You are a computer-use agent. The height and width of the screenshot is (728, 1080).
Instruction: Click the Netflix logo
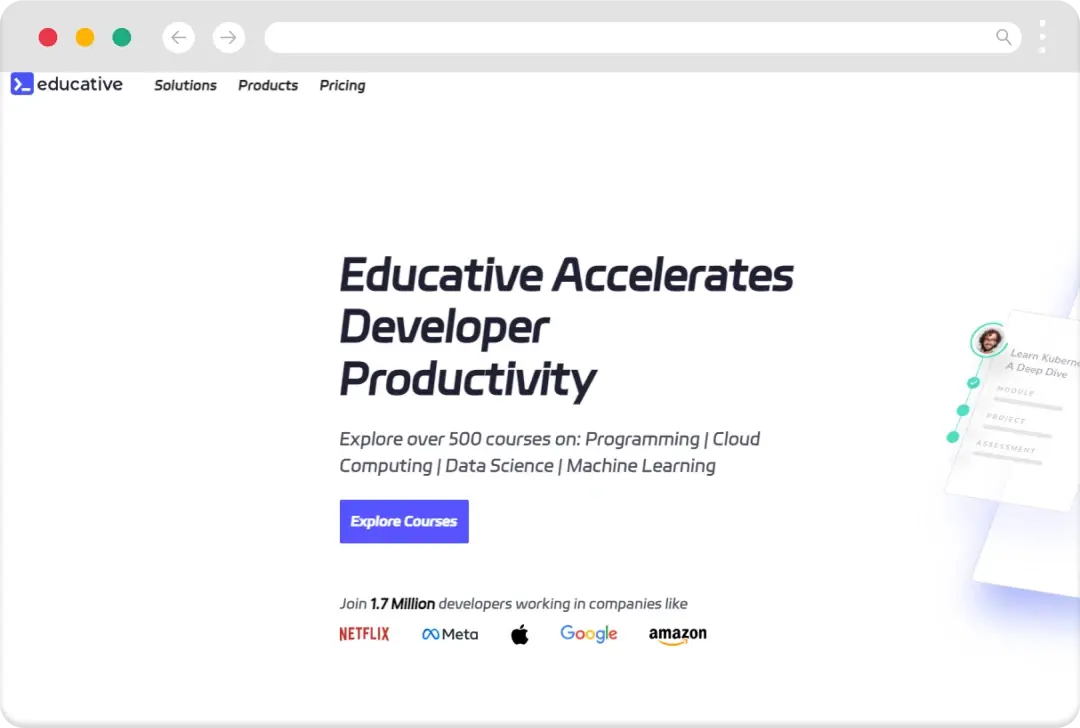click(364, 634)
